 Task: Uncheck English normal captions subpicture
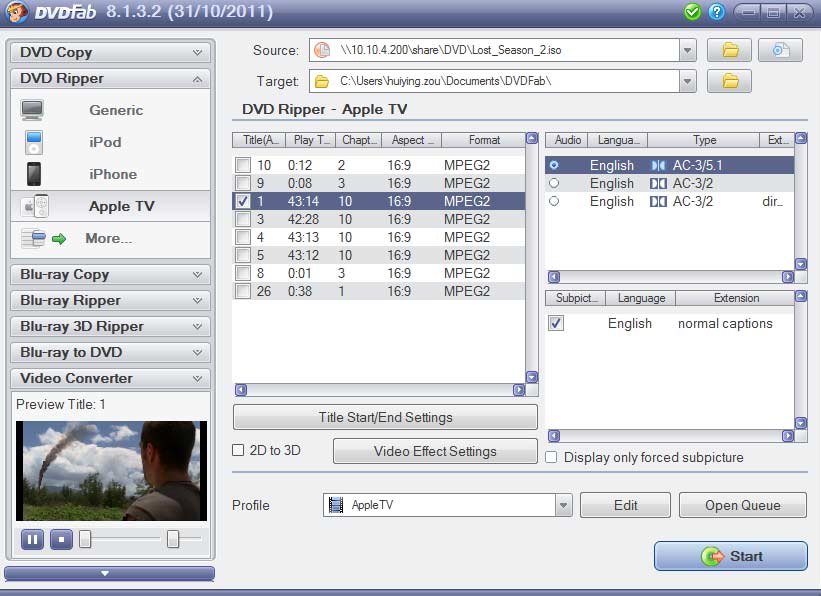coord(556,323)
